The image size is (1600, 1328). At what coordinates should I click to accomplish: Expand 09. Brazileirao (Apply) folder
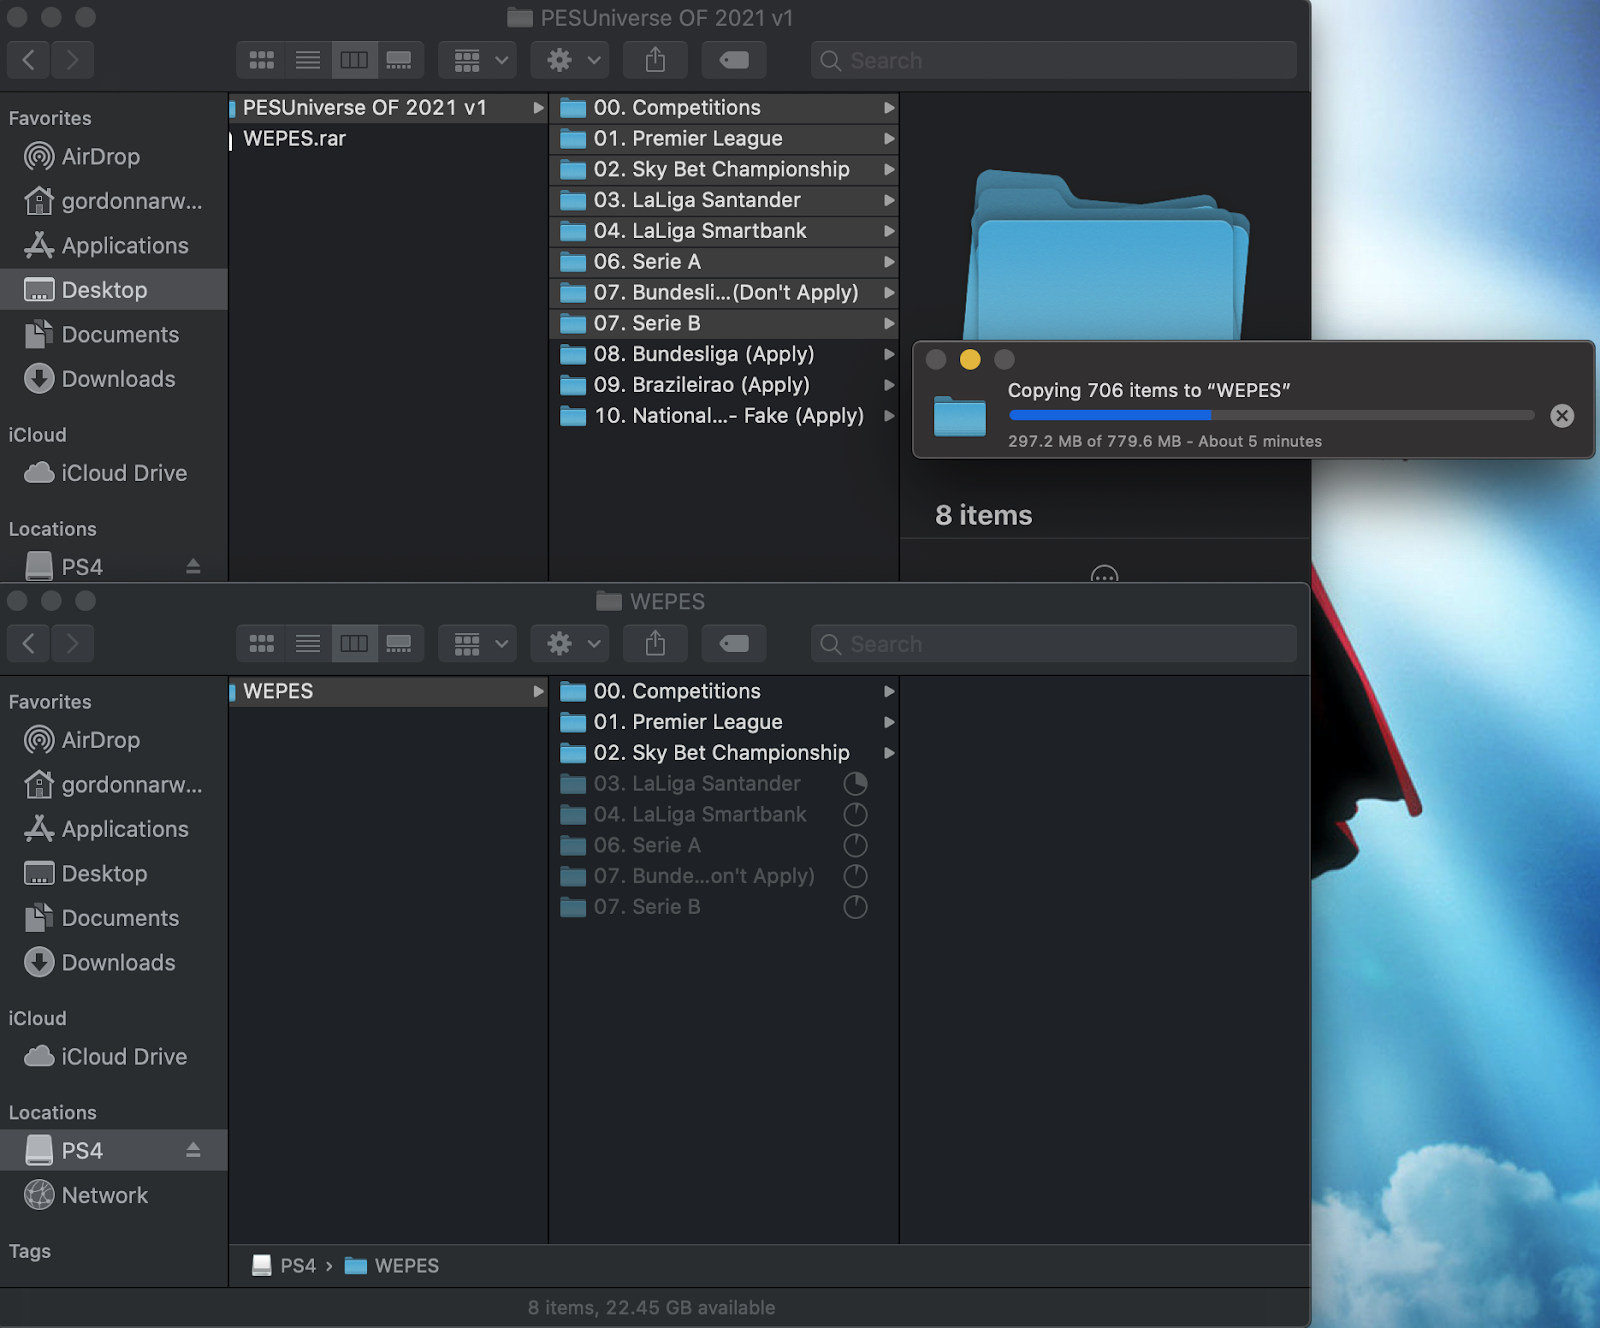(889, 385)
